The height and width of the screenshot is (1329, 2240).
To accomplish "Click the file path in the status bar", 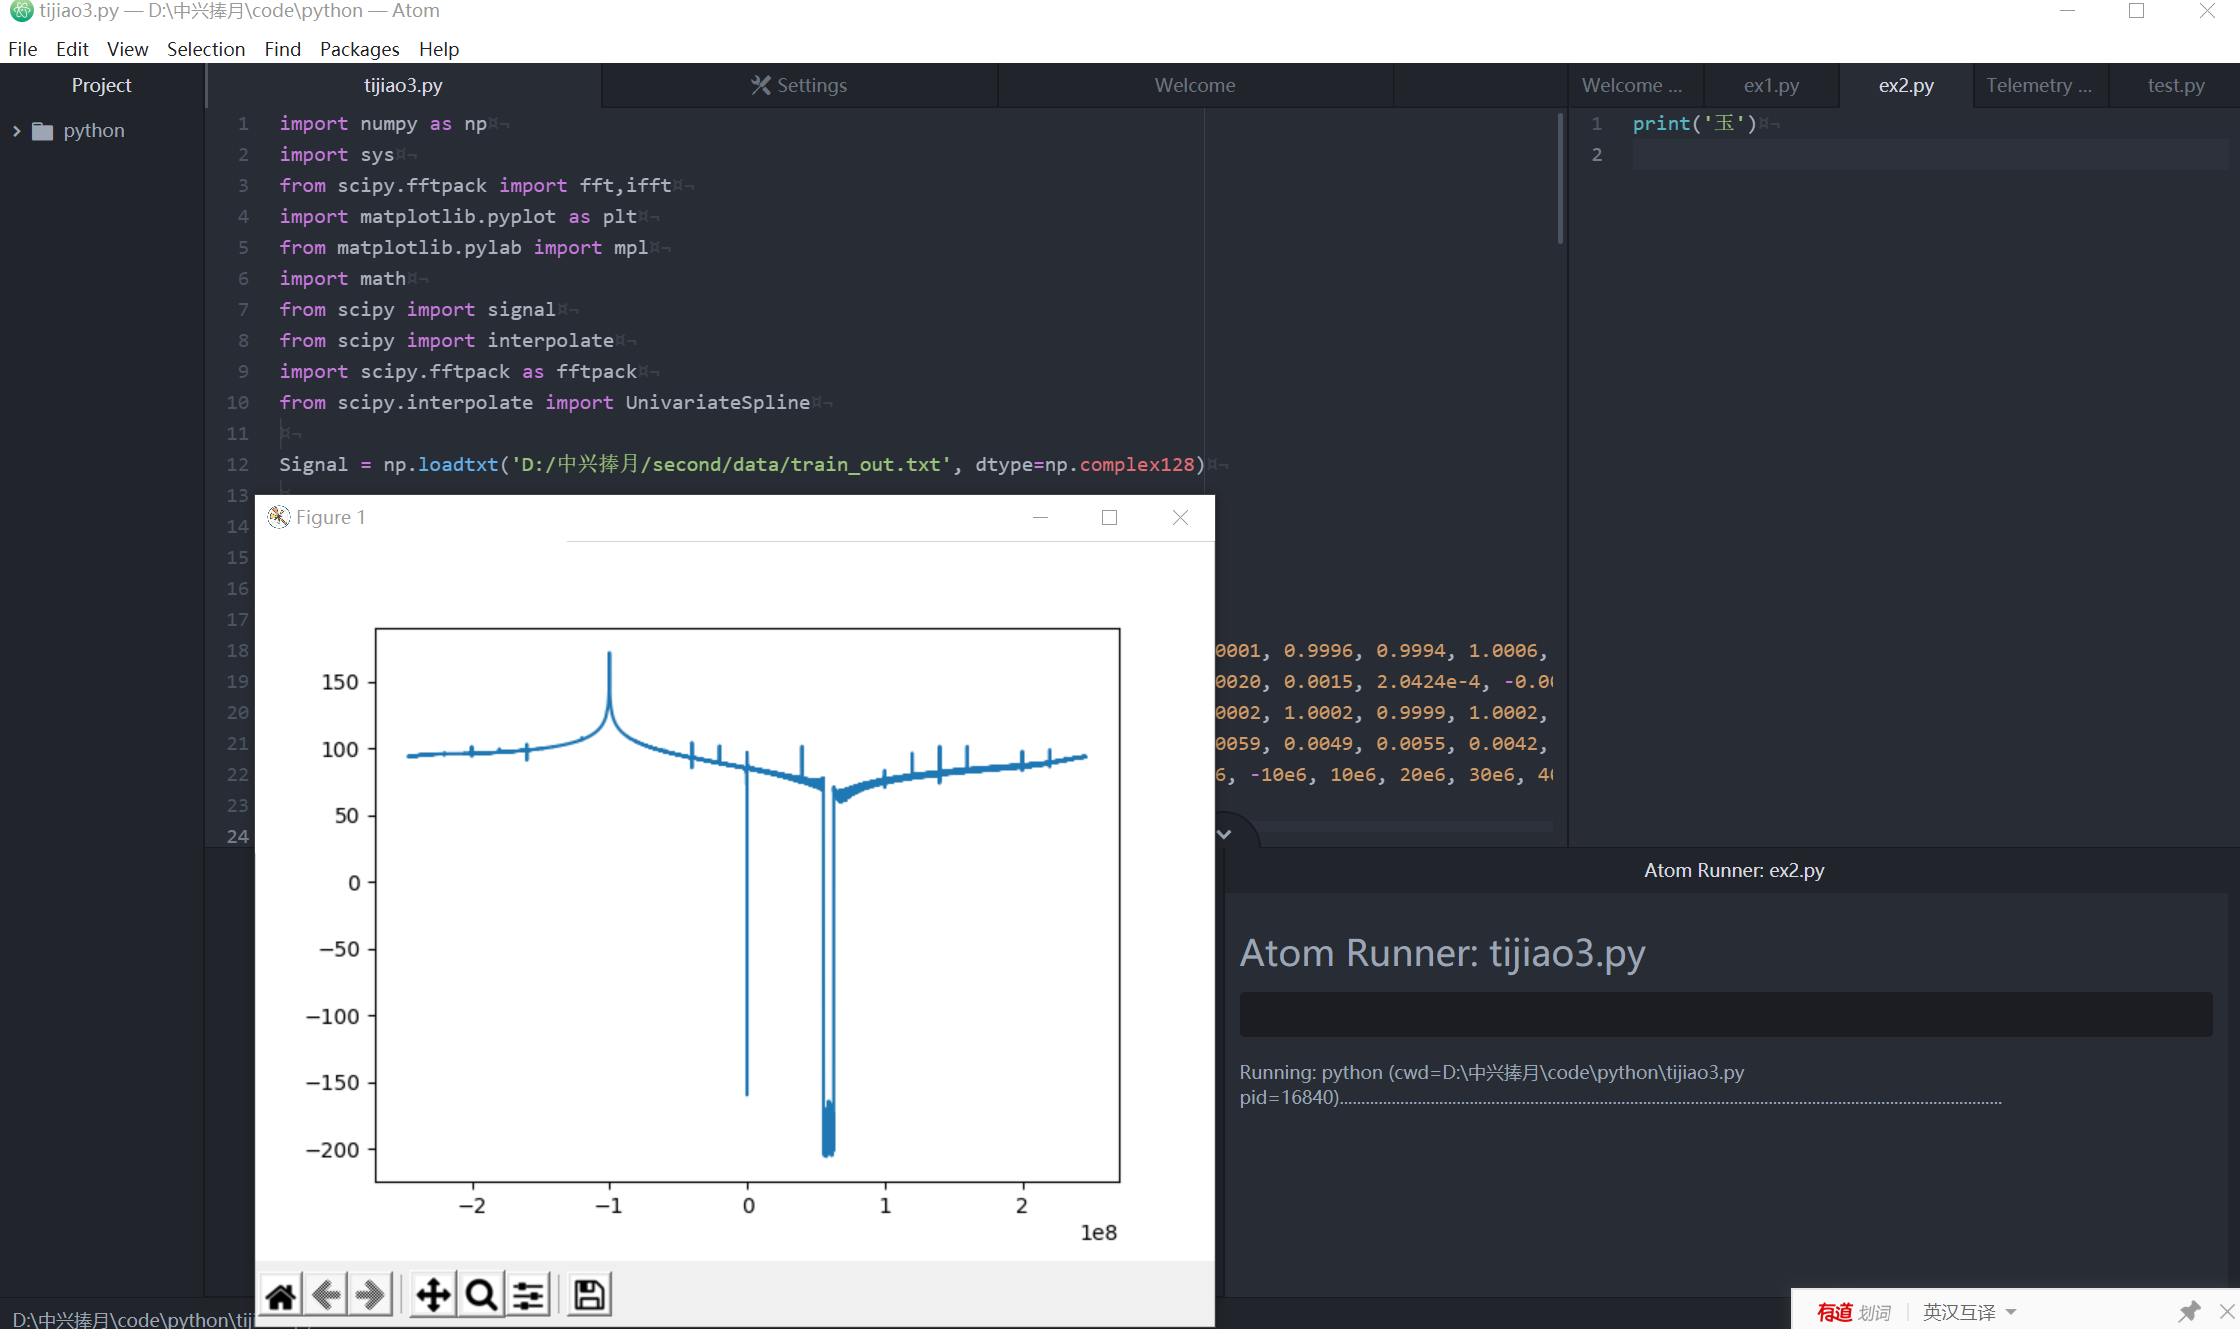I will 130,1319.
